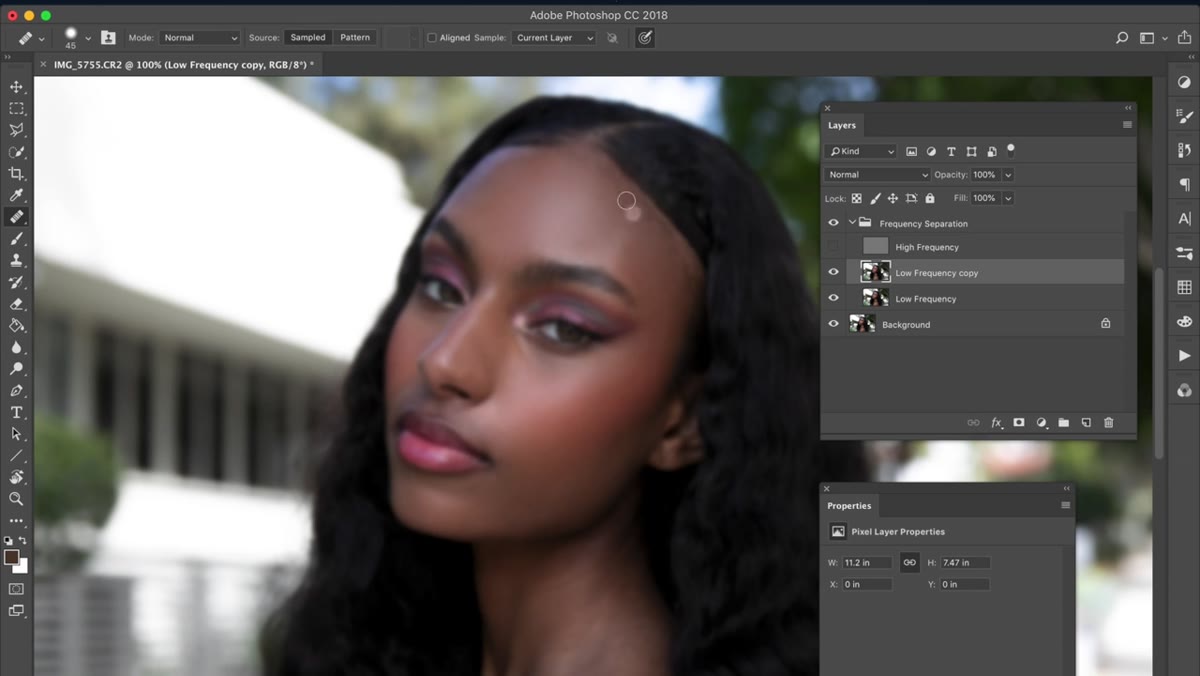1200x676 pixels.
Task: Filter for shape layers
Action: [x=971, y=152]
